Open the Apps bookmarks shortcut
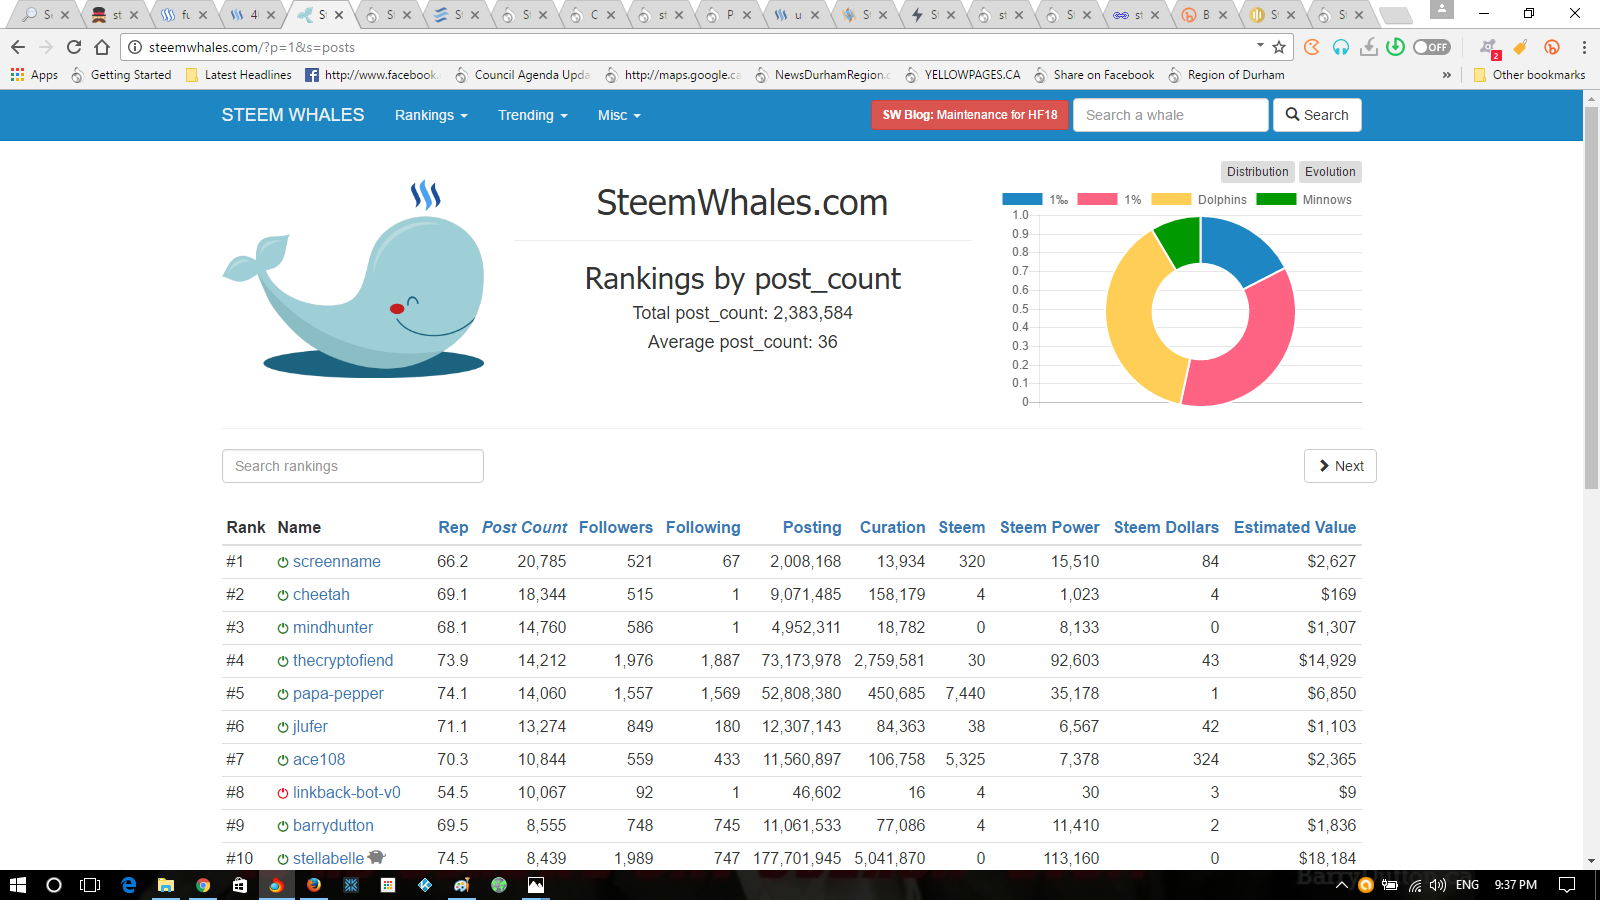The image size is (1600, 900). click(34, 75)
